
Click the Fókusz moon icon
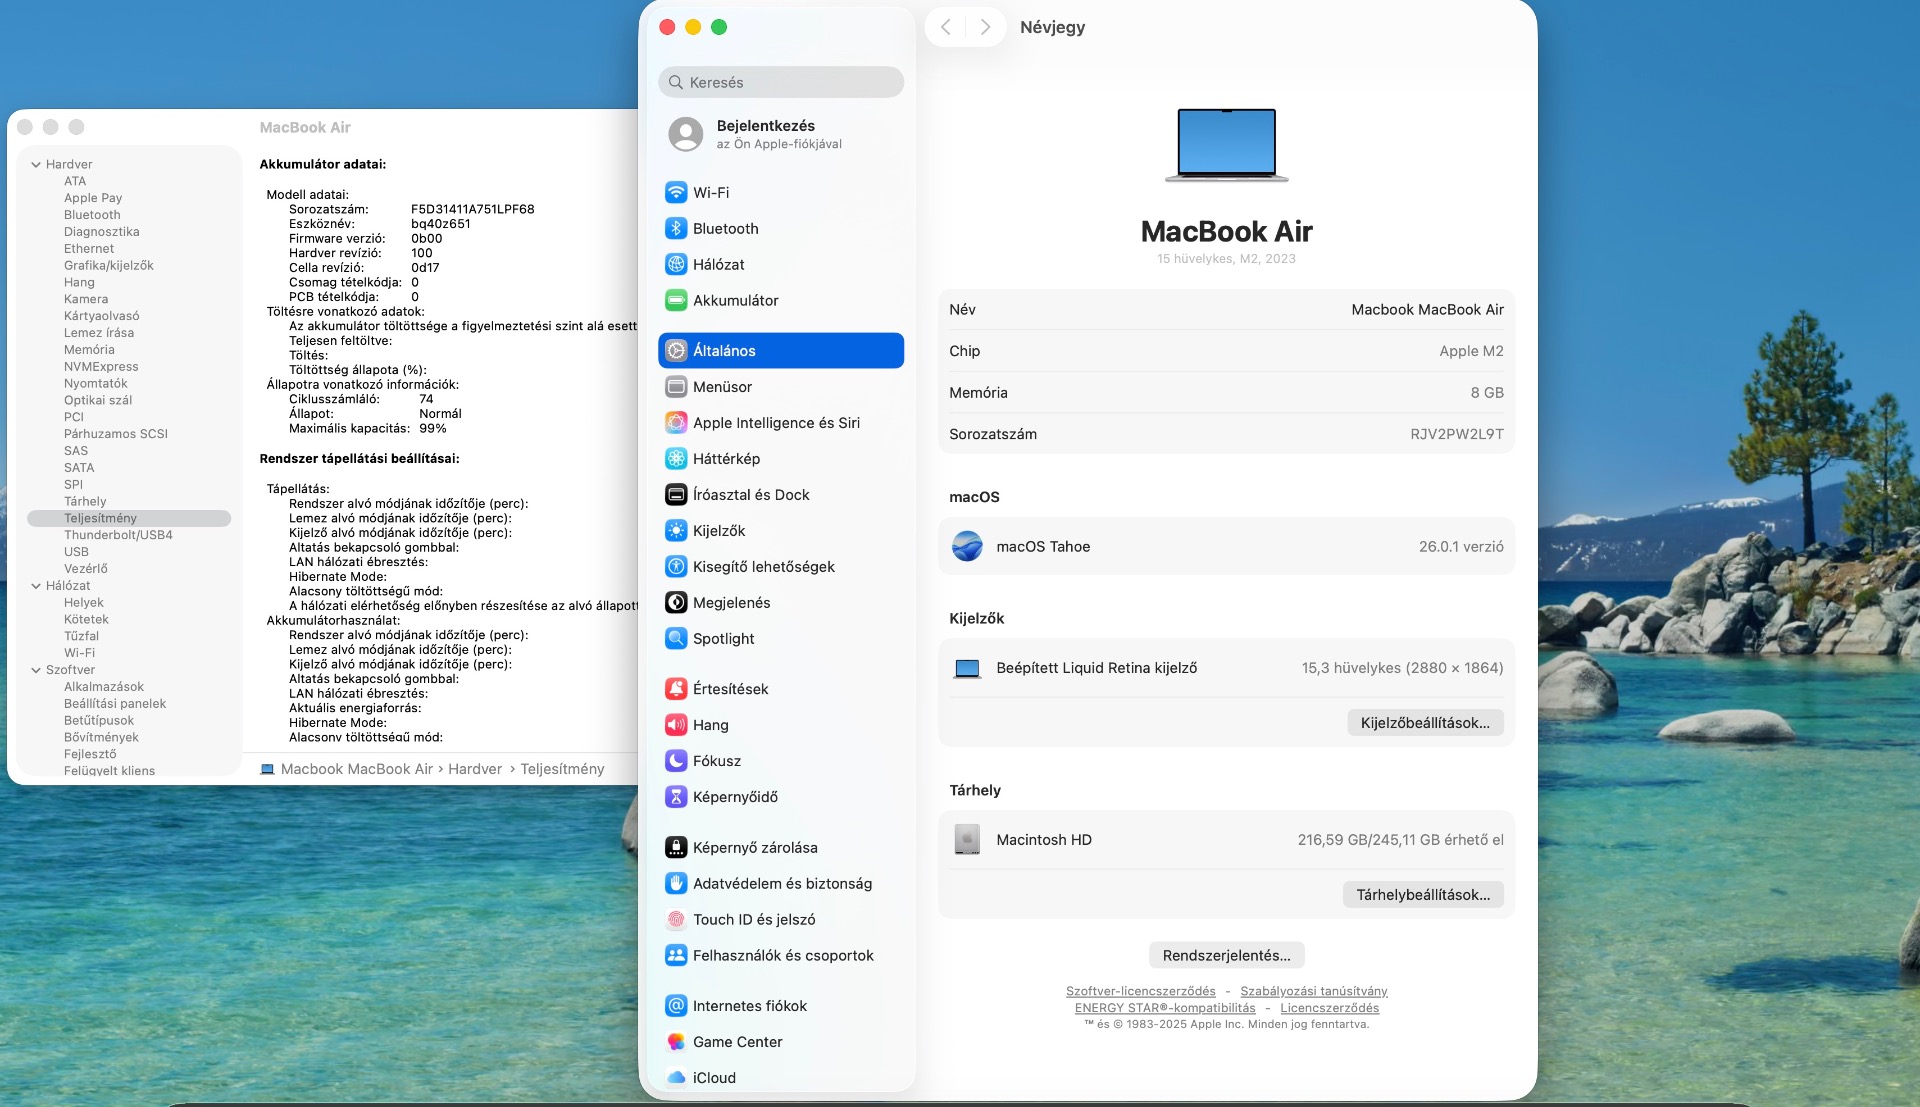[676, 760]
